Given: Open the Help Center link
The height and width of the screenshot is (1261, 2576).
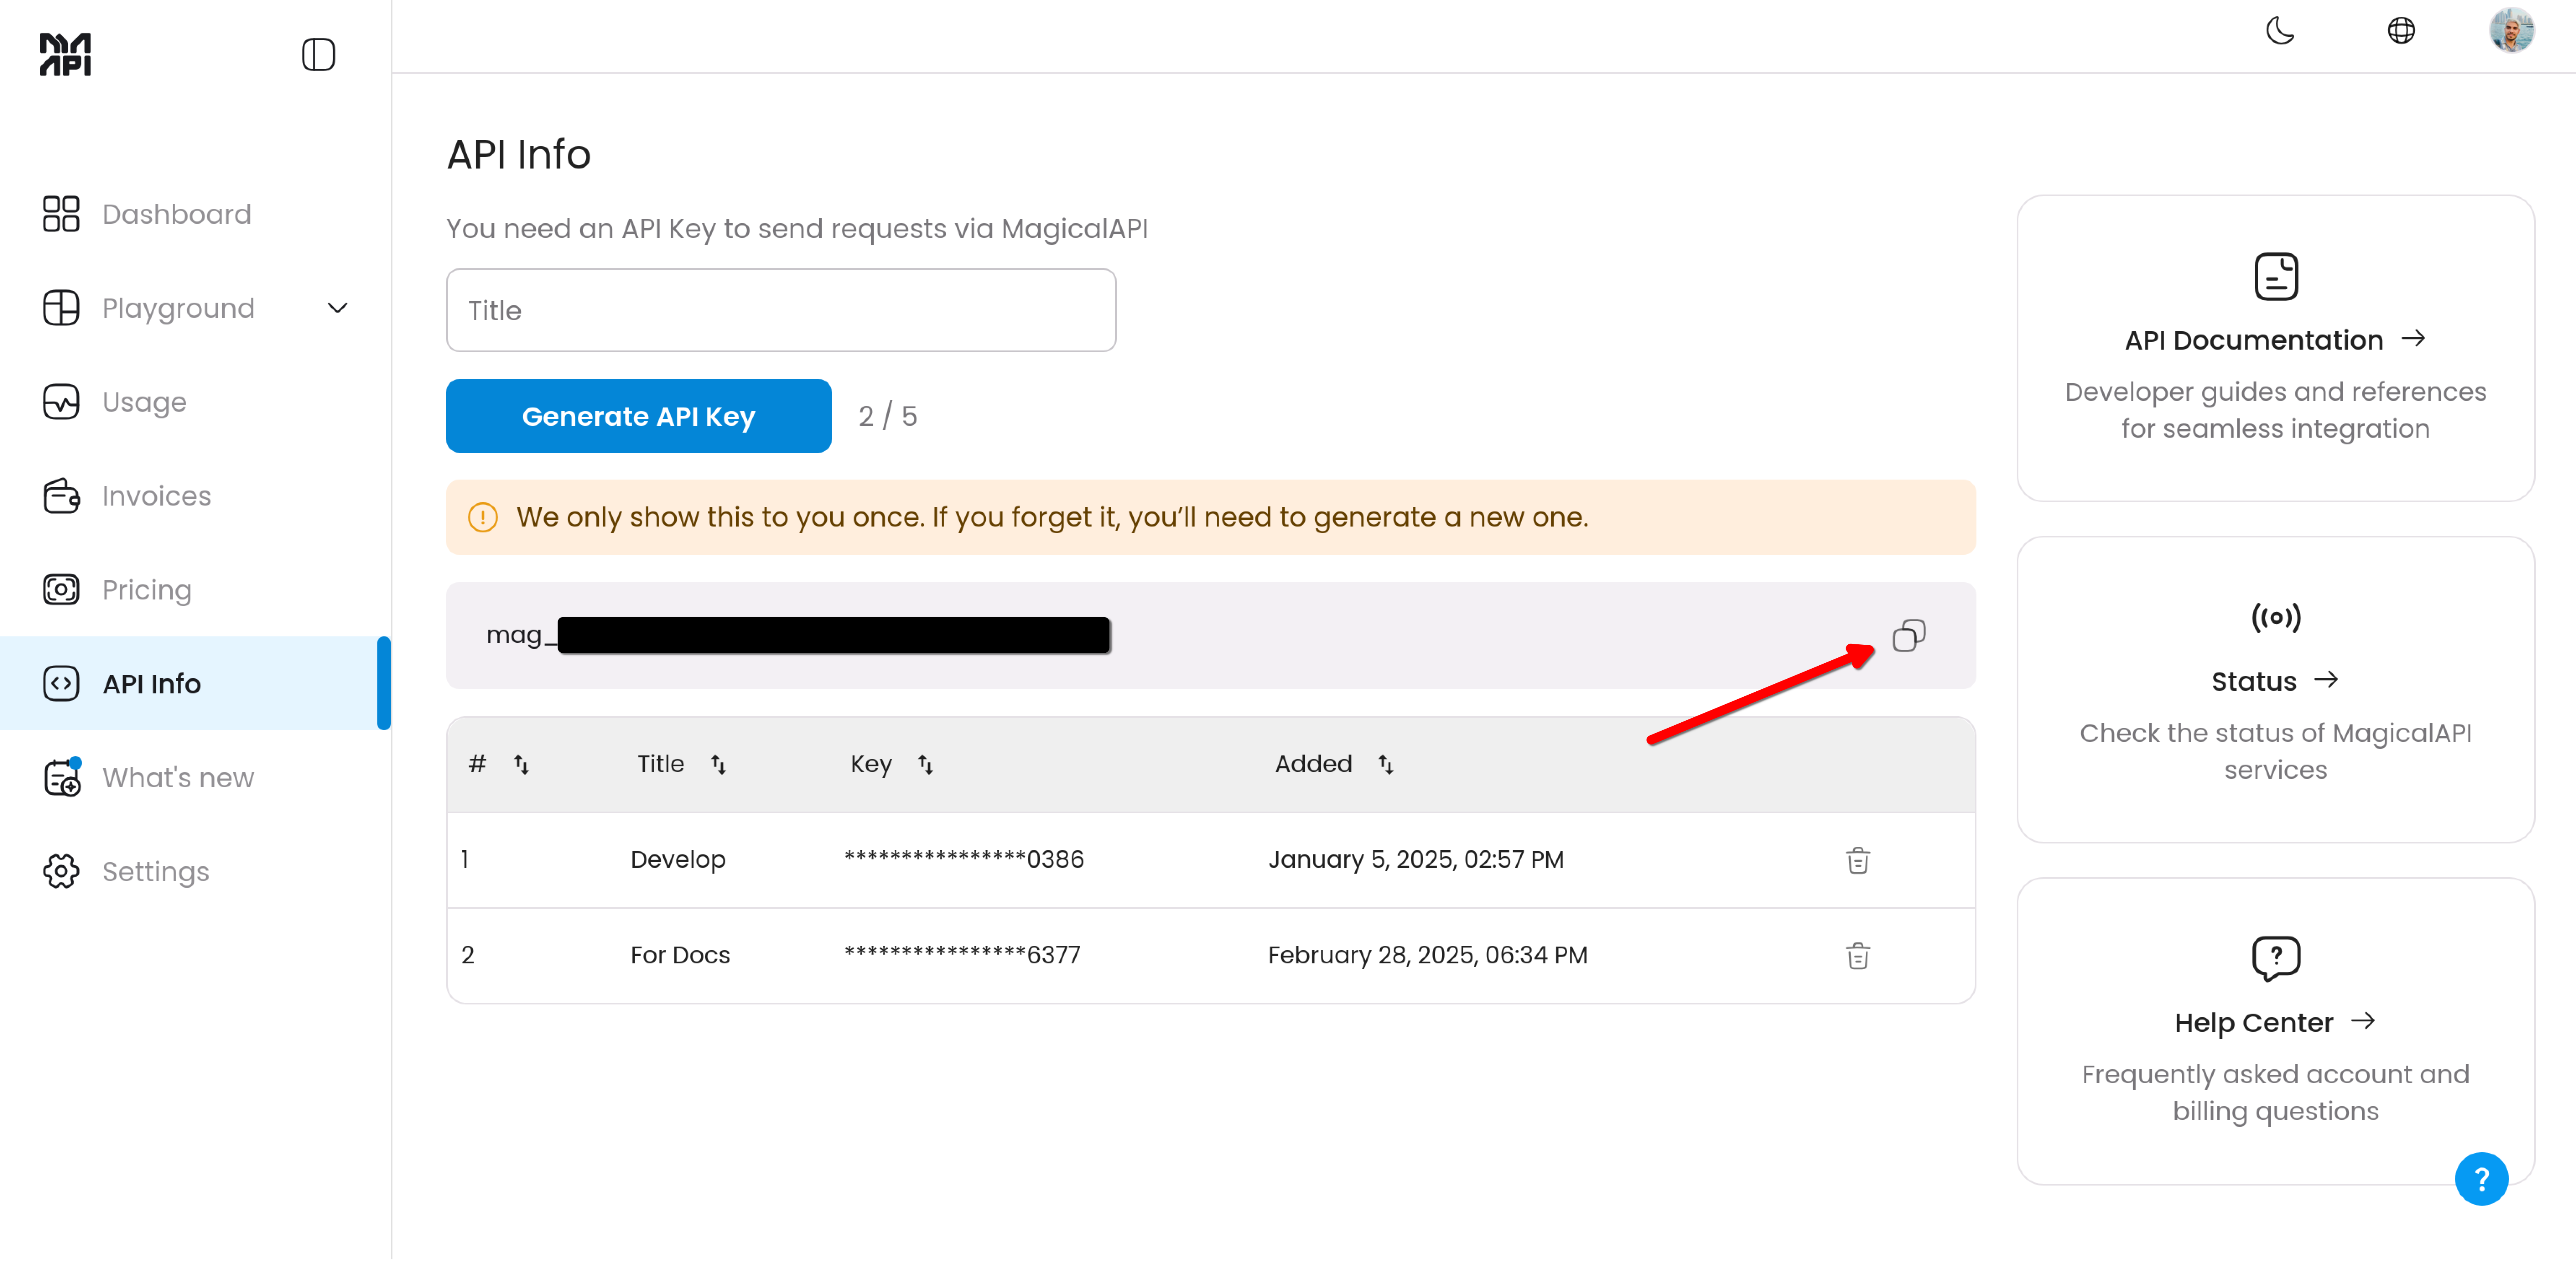Looking at the screenshot, I should click(2254, 1023).
